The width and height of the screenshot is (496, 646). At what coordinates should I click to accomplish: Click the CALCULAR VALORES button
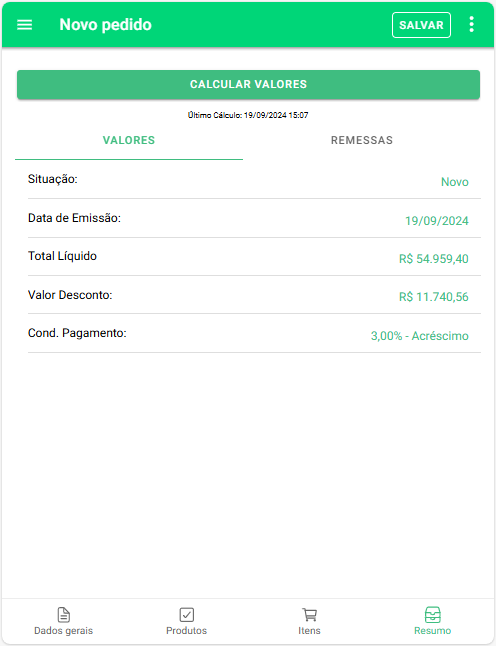248,84
